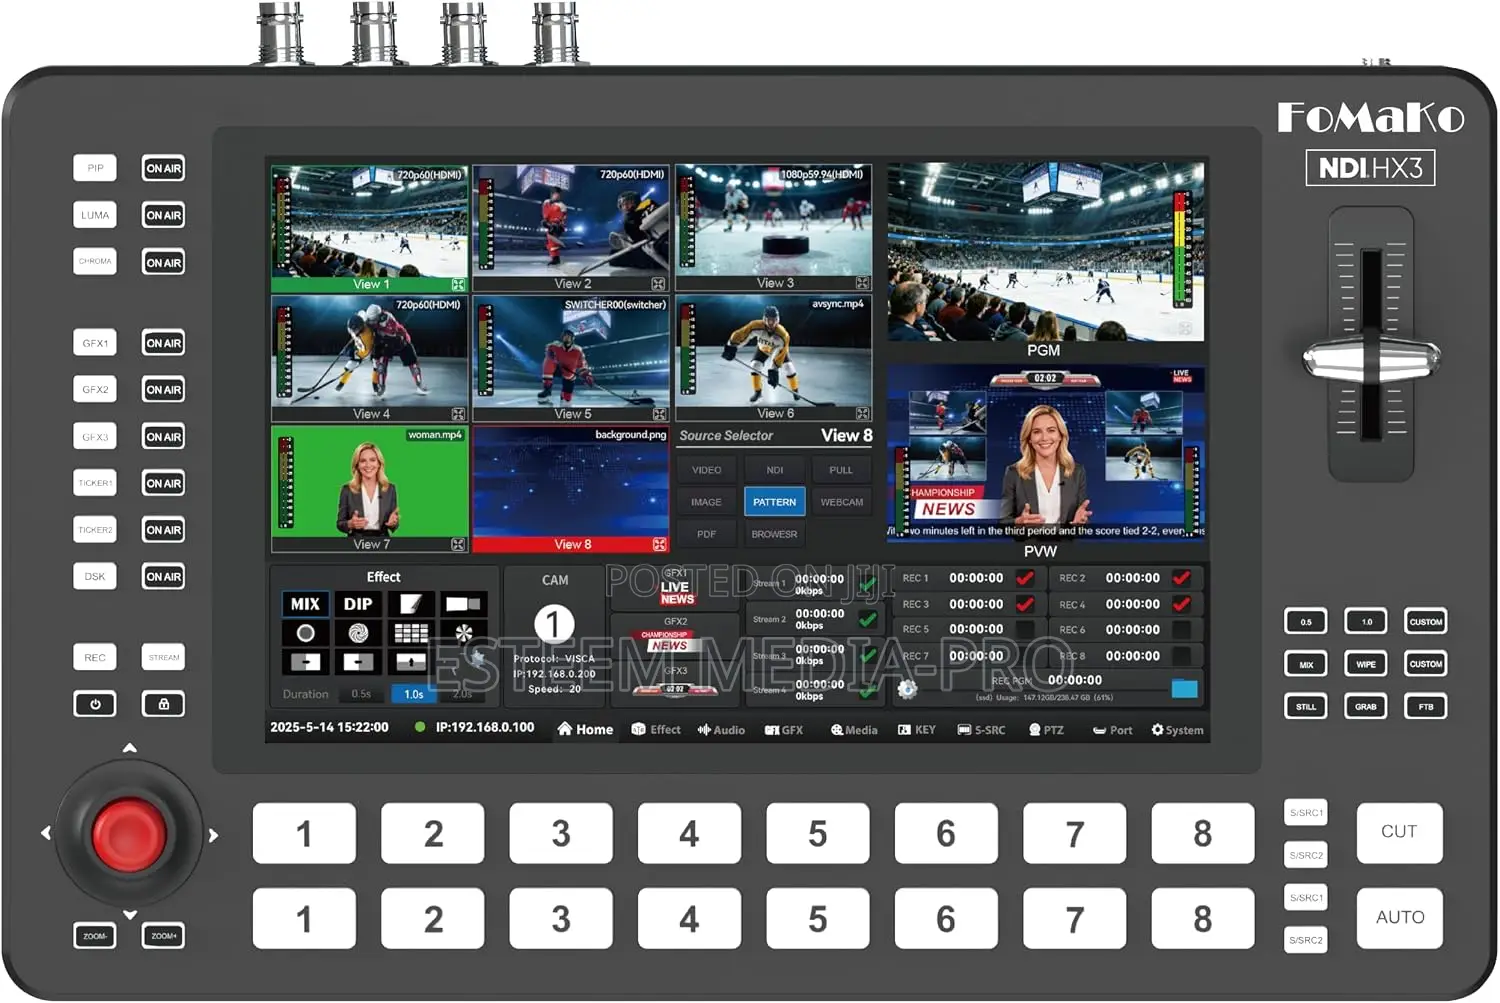The width and height of the screenshot is (1500, 1003).
Task: Select the starburst transition effect icon
Action: (464, 633)
